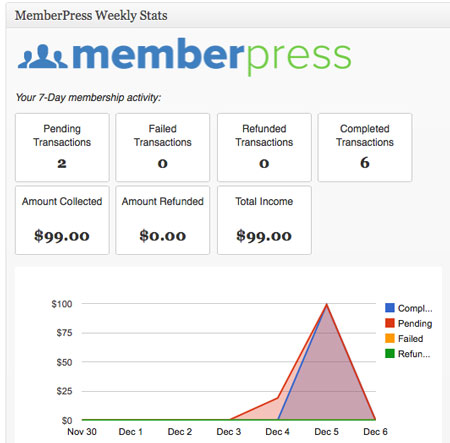The width and height of the screenshot is (450, 443).
Task: Select the Completed Transactions stat box
Action: (365, 148)
